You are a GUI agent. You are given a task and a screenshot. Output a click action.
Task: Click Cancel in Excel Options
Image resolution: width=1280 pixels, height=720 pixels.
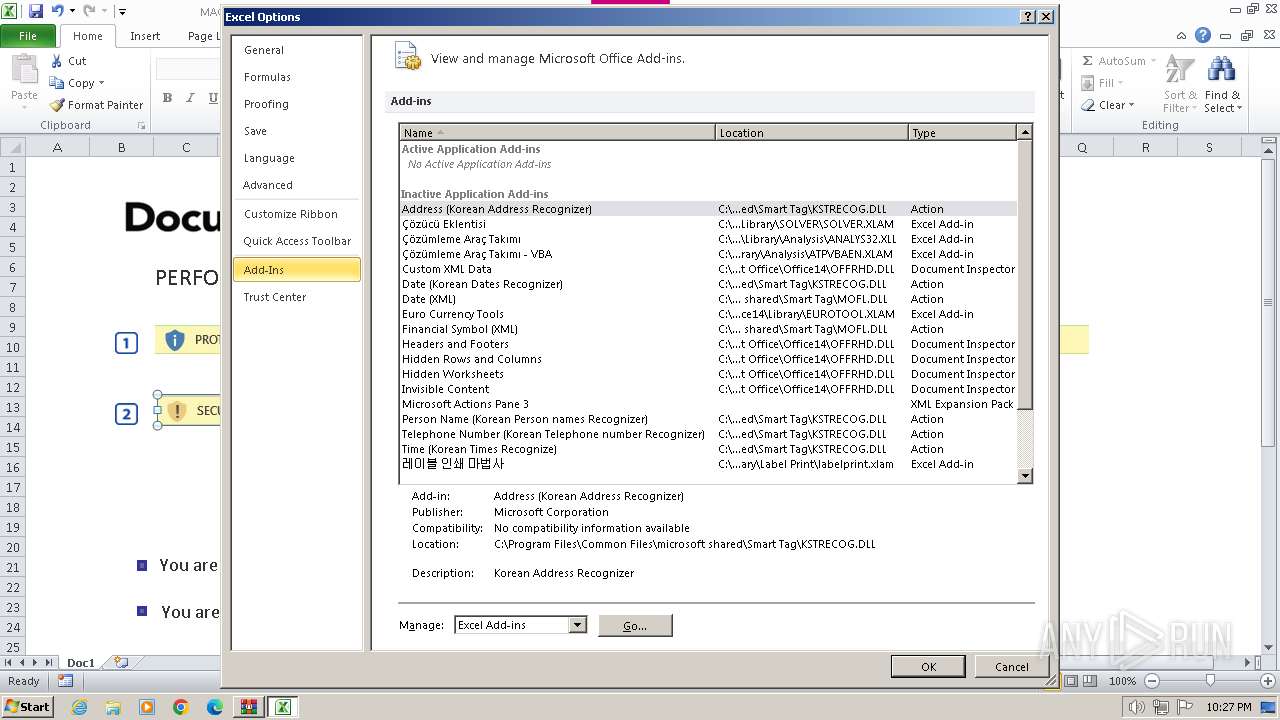tap(1011, 666)
